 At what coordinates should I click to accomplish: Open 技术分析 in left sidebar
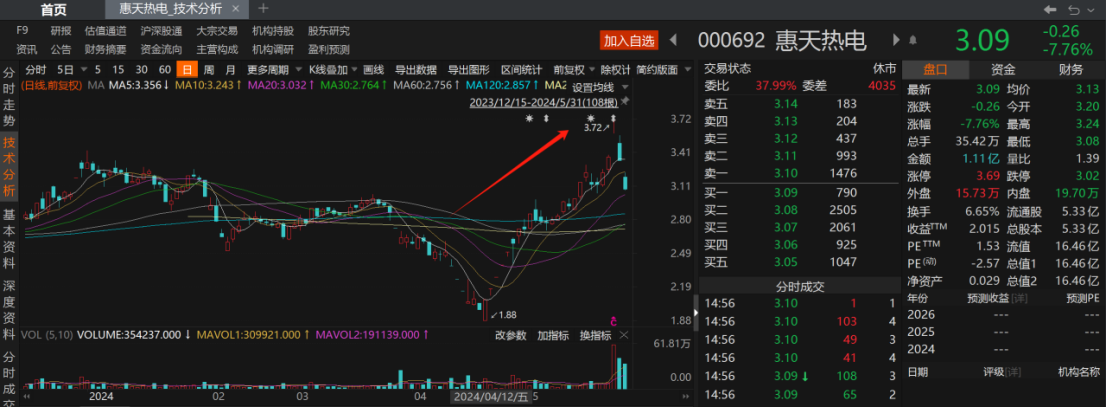click(8, 165)
